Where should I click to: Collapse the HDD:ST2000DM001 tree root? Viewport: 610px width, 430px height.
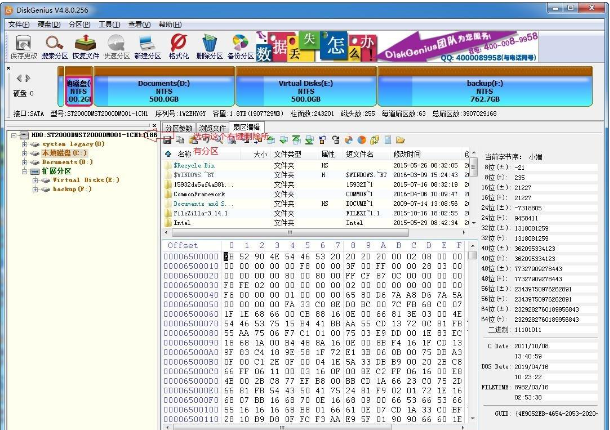pos(14,135)
